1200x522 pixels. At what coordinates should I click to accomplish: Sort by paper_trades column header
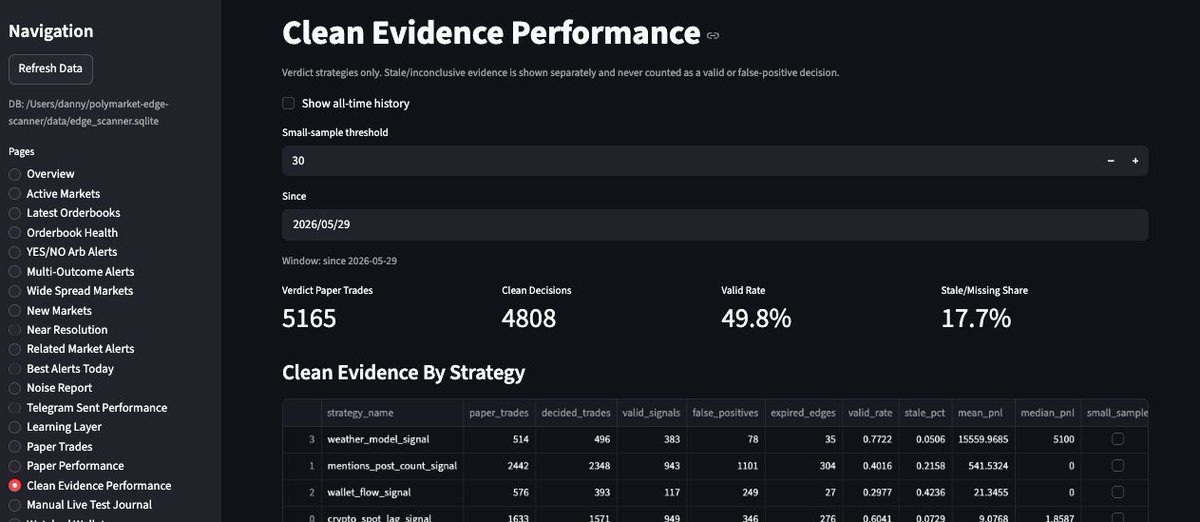click(497, 413)
